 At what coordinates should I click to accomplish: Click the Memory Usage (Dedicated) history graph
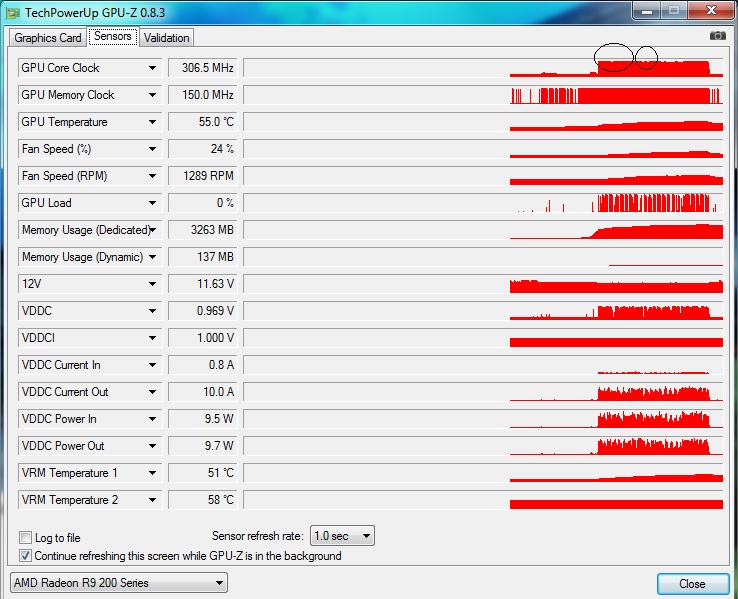tap(483, 230)
